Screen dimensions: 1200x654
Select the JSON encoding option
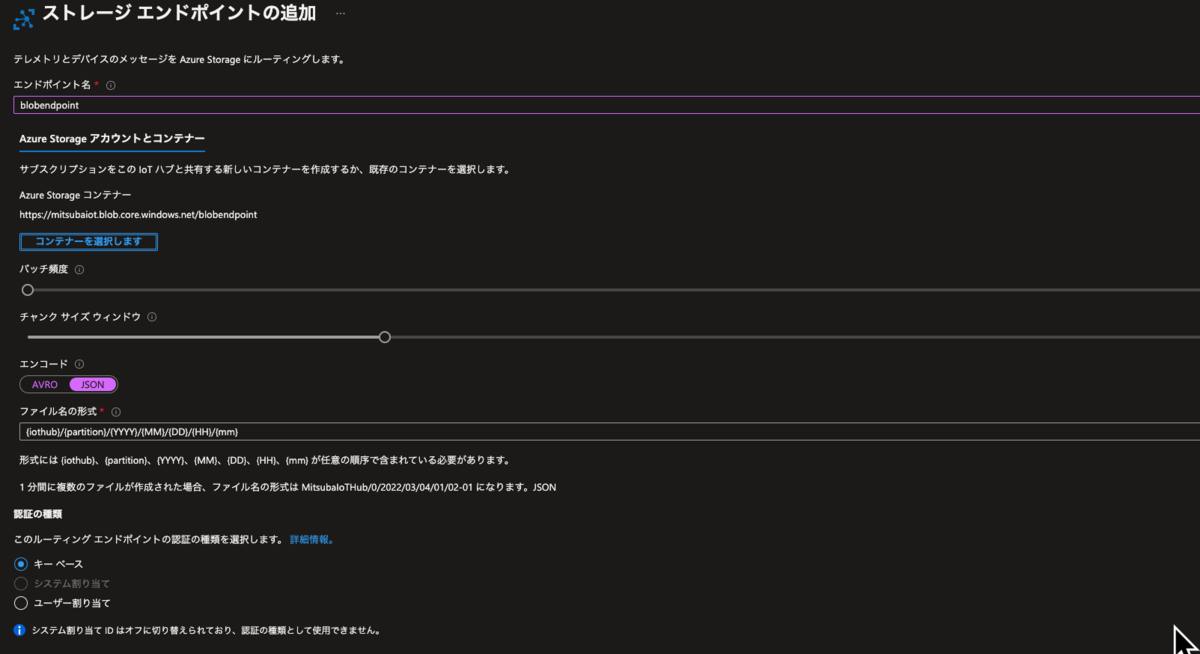[x=93, y=384]
